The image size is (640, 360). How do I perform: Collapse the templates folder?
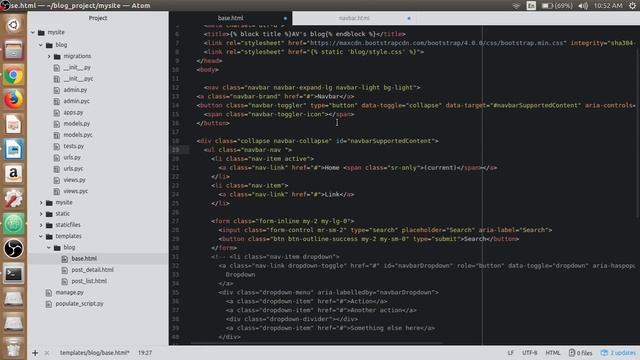tap(41, 236)
